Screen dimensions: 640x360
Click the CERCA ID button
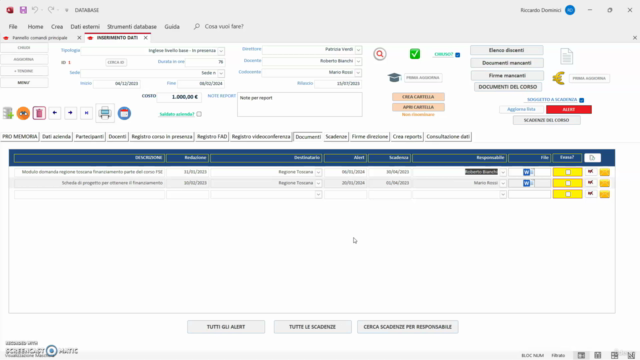(116, 62)
